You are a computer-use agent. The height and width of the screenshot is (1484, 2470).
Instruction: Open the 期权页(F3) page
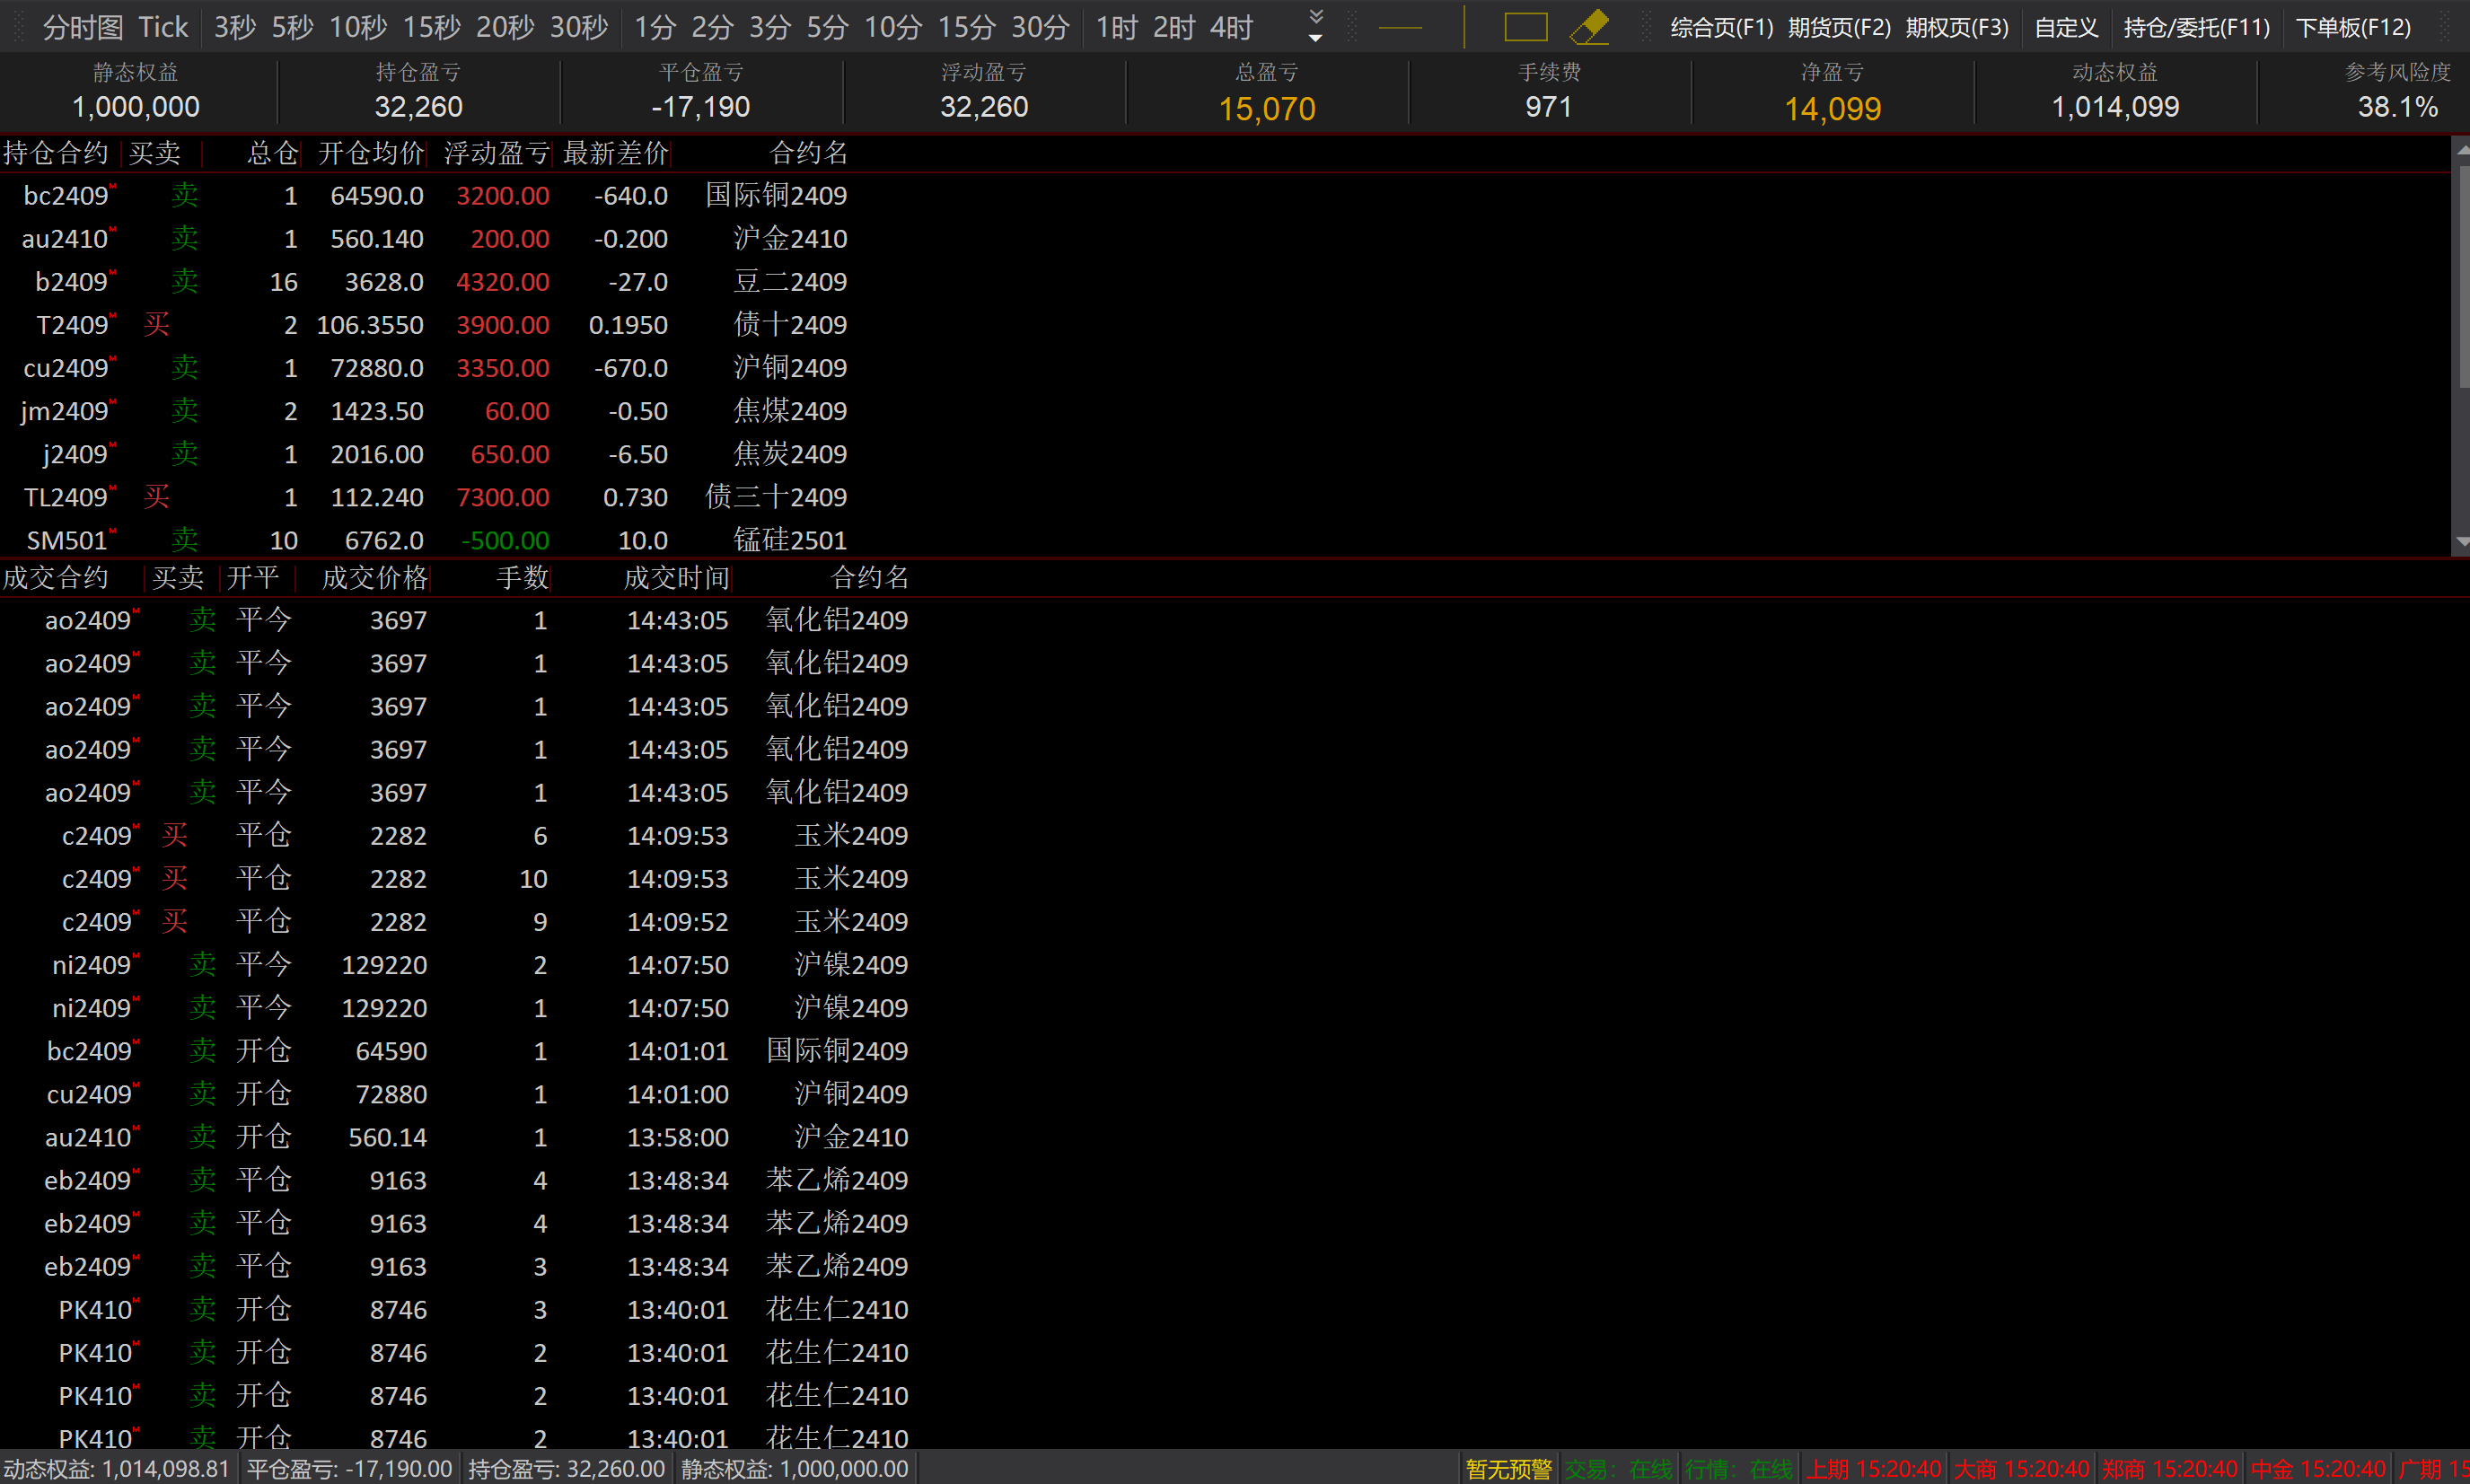coord(1957,27)
